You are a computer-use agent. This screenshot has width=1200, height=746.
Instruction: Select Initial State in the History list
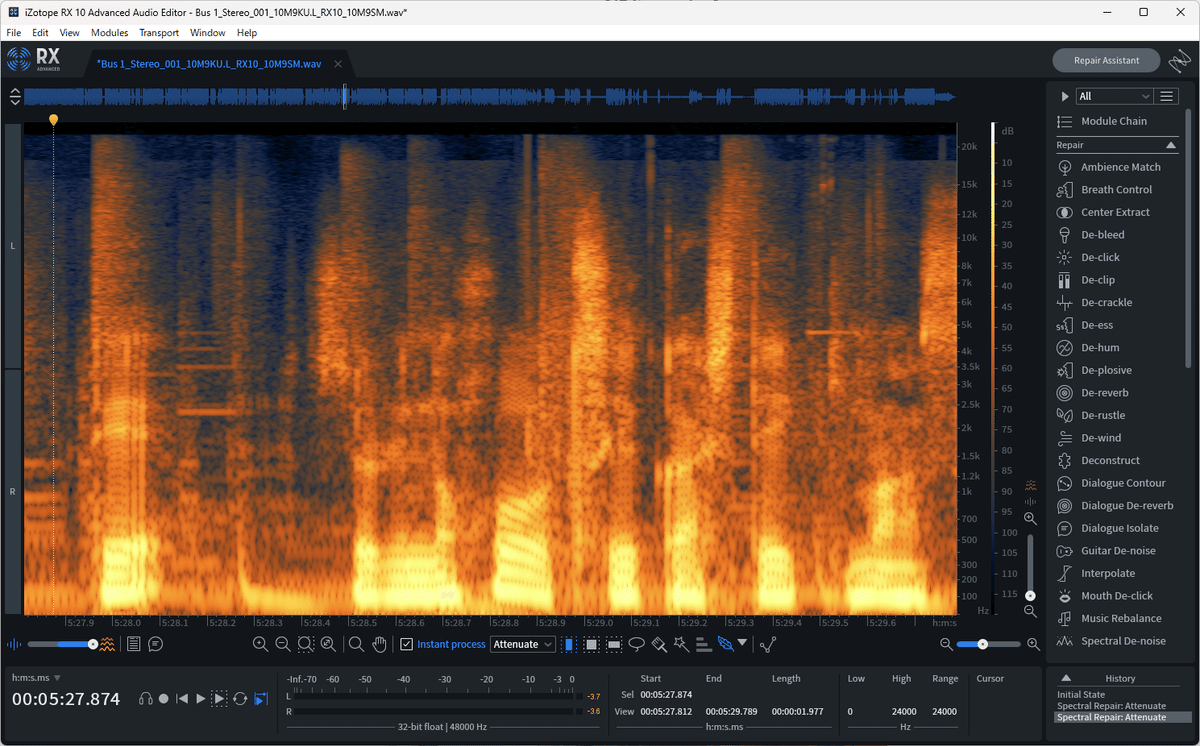click(x=1081, y=695)
